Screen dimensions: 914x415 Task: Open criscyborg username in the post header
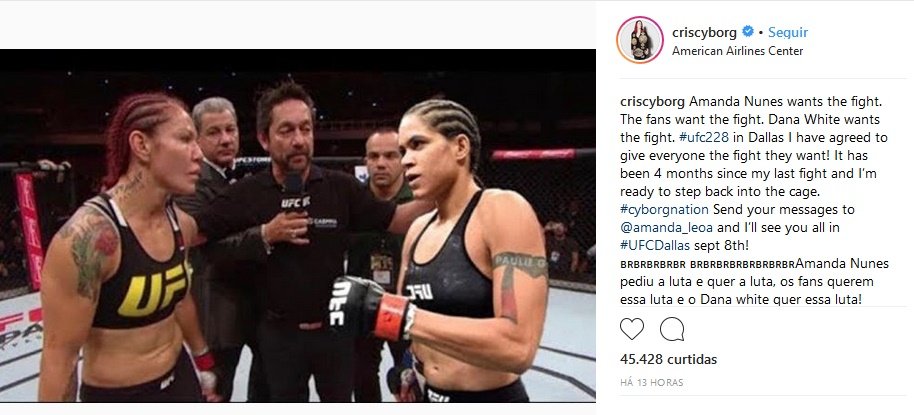coord(704,32)
